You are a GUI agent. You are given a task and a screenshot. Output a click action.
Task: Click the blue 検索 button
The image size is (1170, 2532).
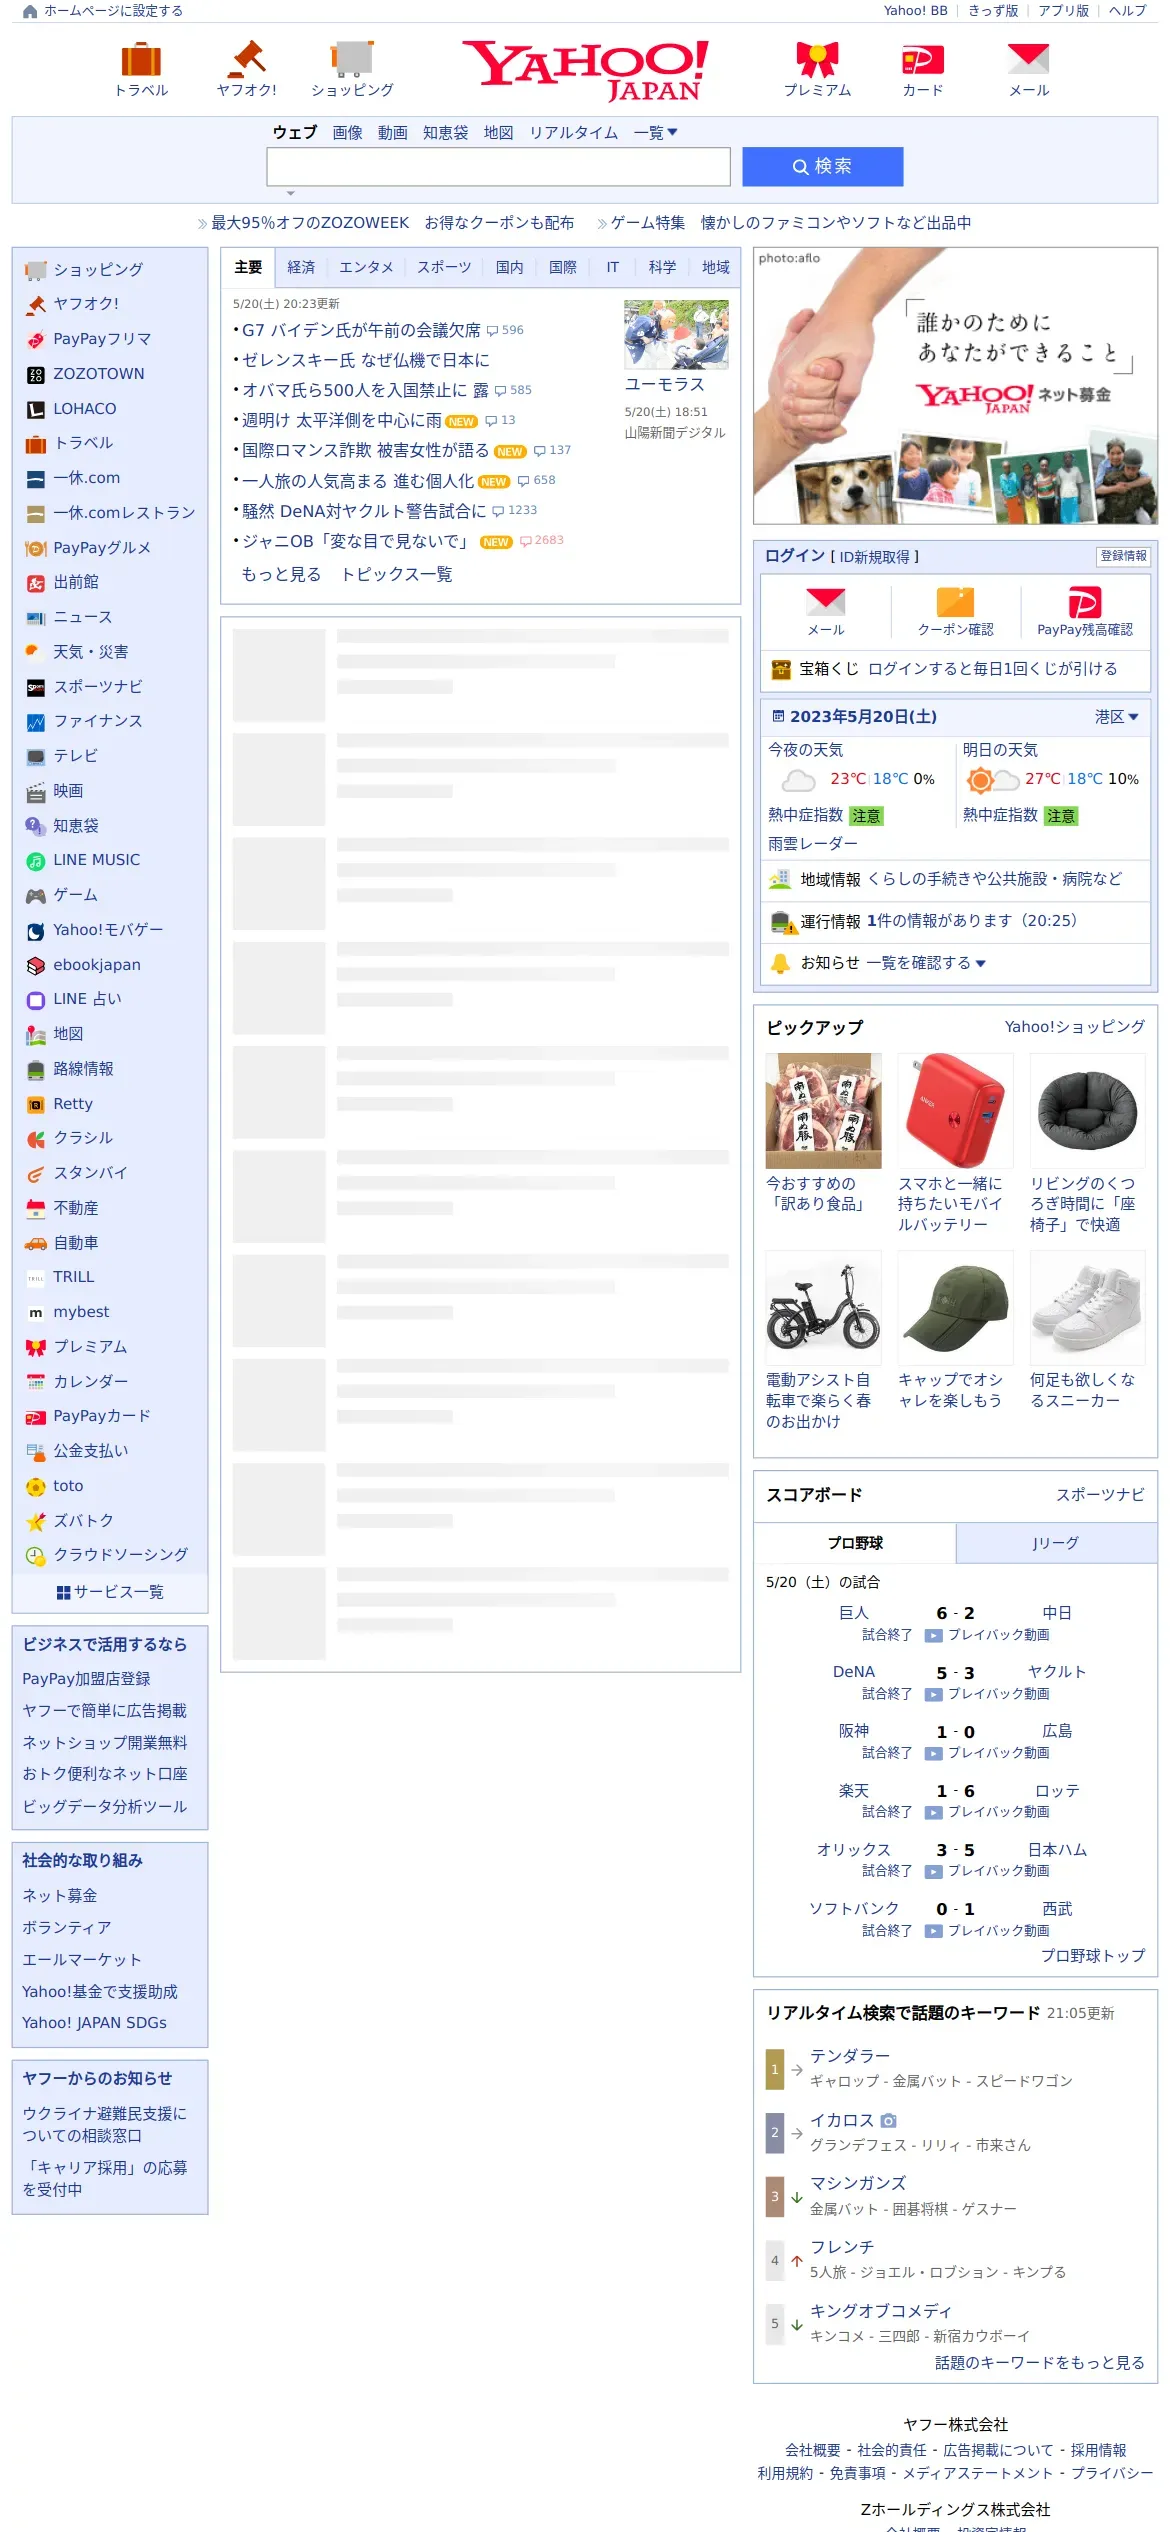(822, 167)
